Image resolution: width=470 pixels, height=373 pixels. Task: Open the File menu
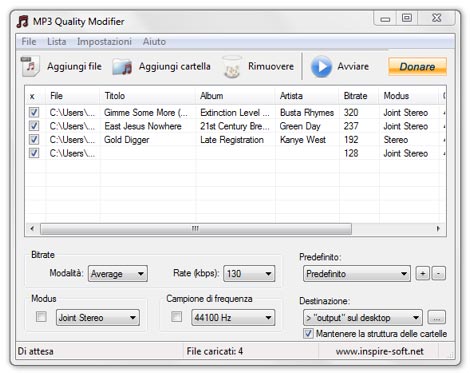click(x=29, y=42)
